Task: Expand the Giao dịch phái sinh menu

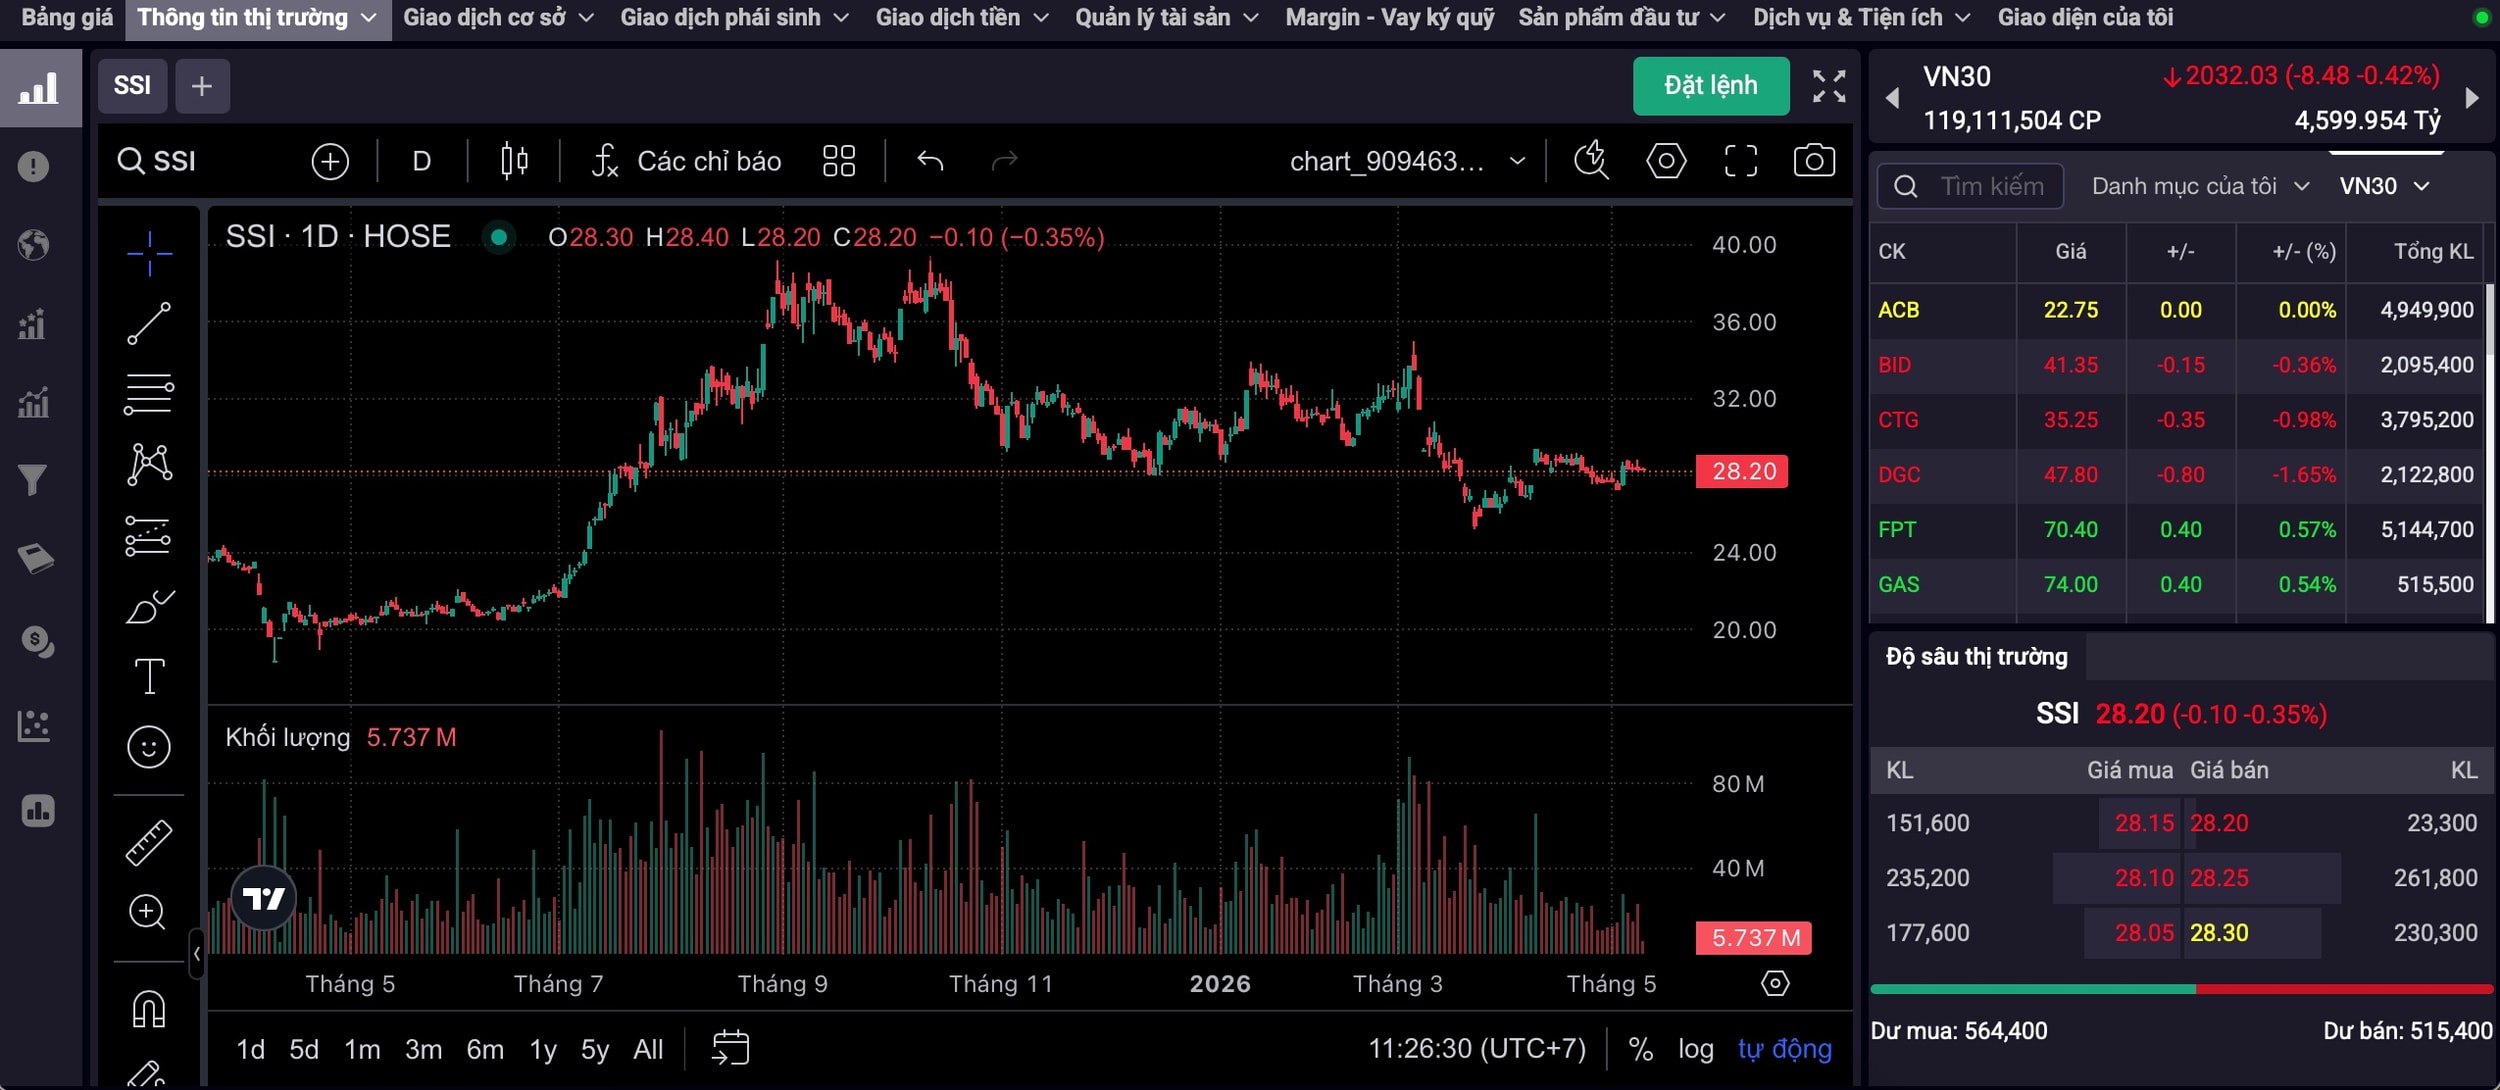Action: (734, 18)
